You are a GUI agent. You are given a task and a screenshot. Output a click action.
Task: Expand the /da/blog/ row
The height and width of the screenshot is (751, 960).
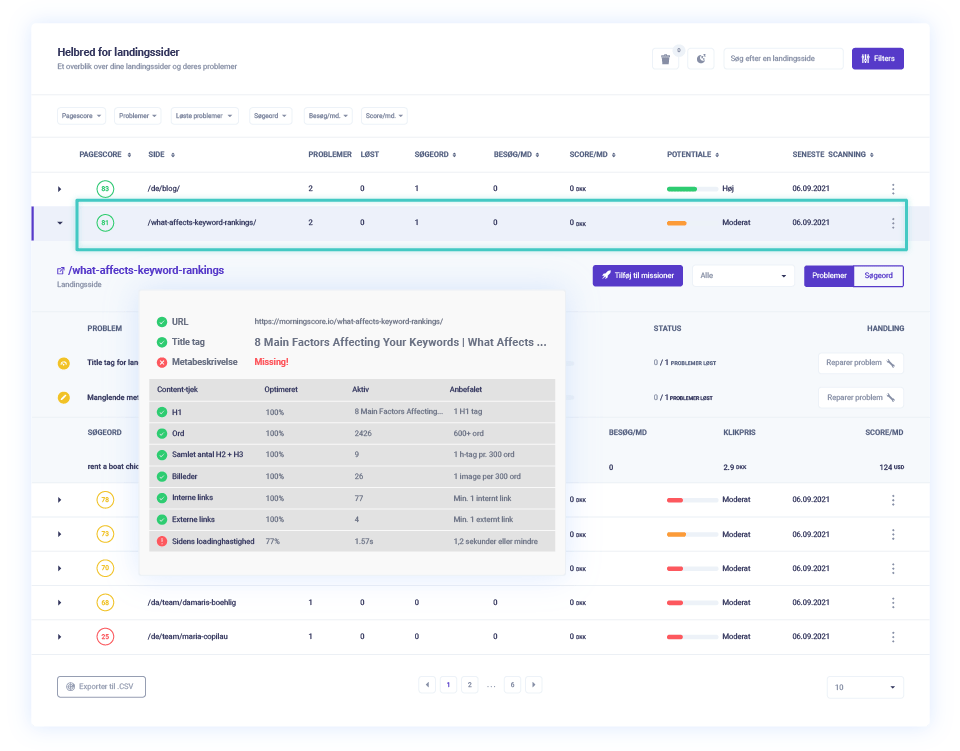59,189
